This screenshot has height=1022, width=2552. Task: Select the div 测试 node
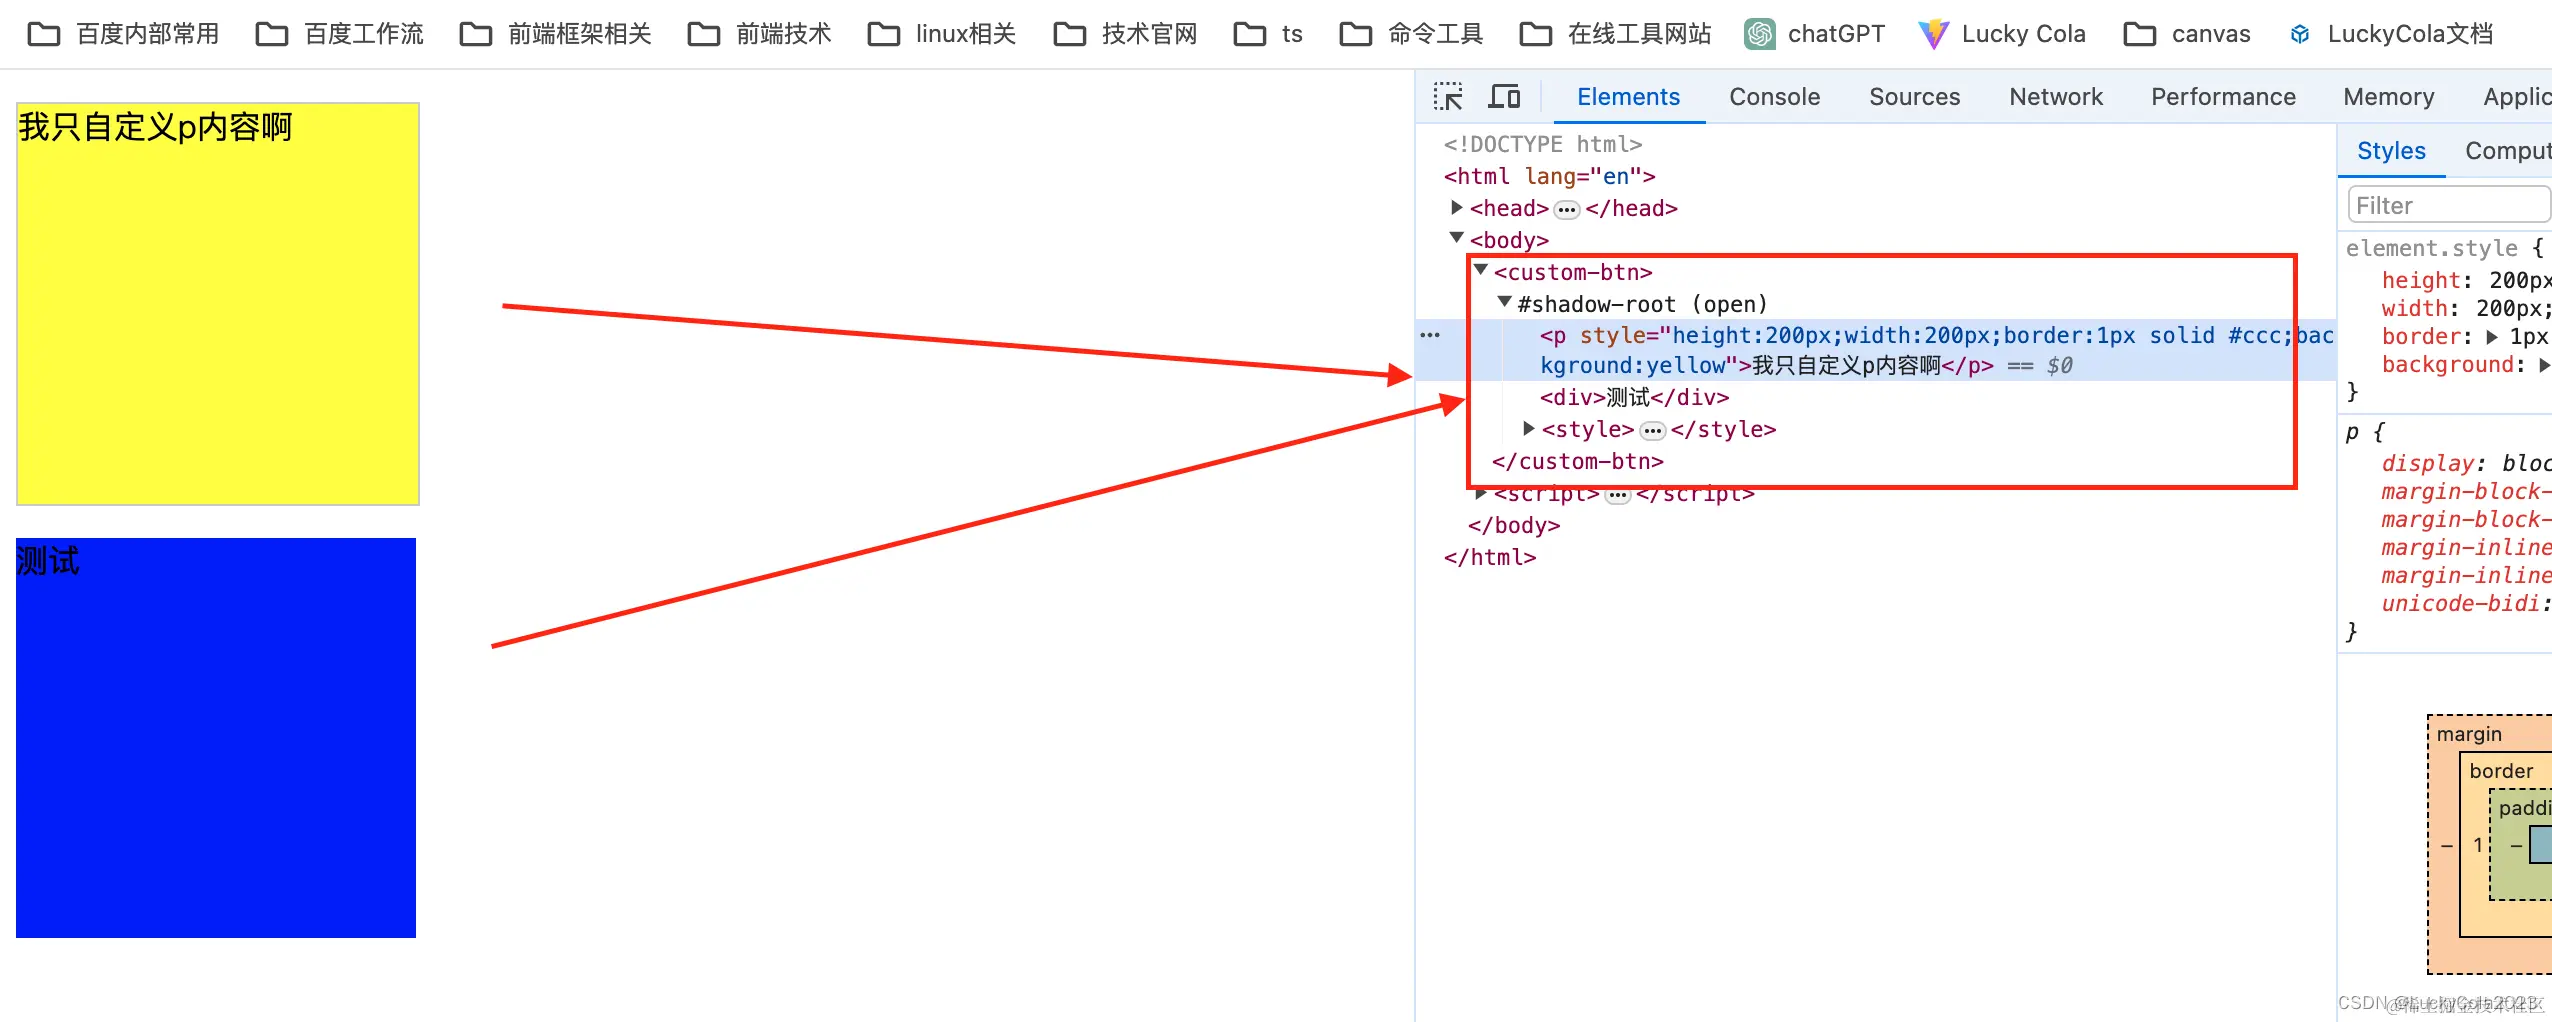tap(1634, 397)
